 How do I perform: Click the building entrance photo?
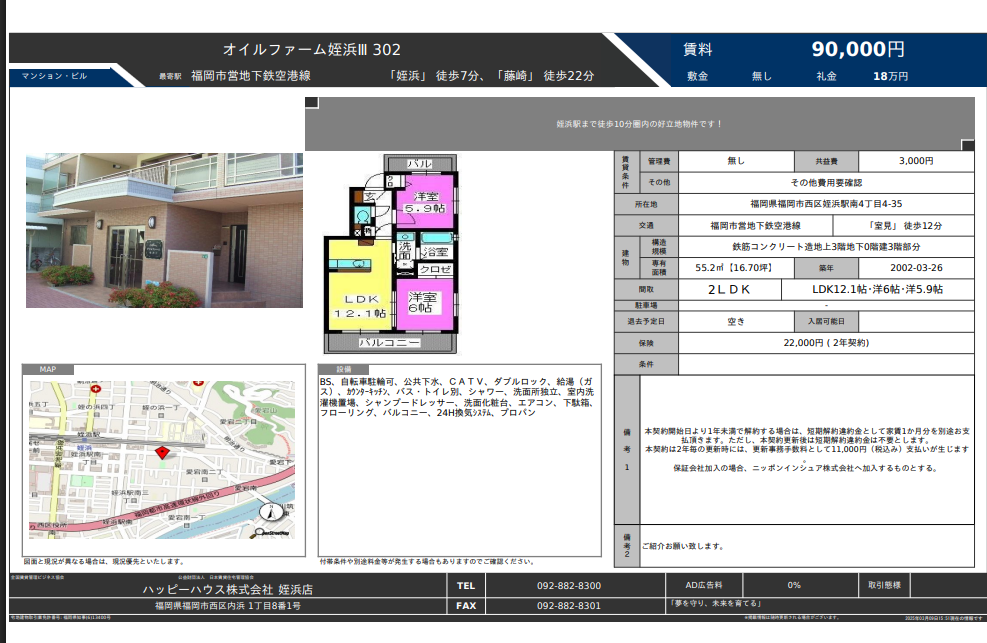click(x=164, y=230)
